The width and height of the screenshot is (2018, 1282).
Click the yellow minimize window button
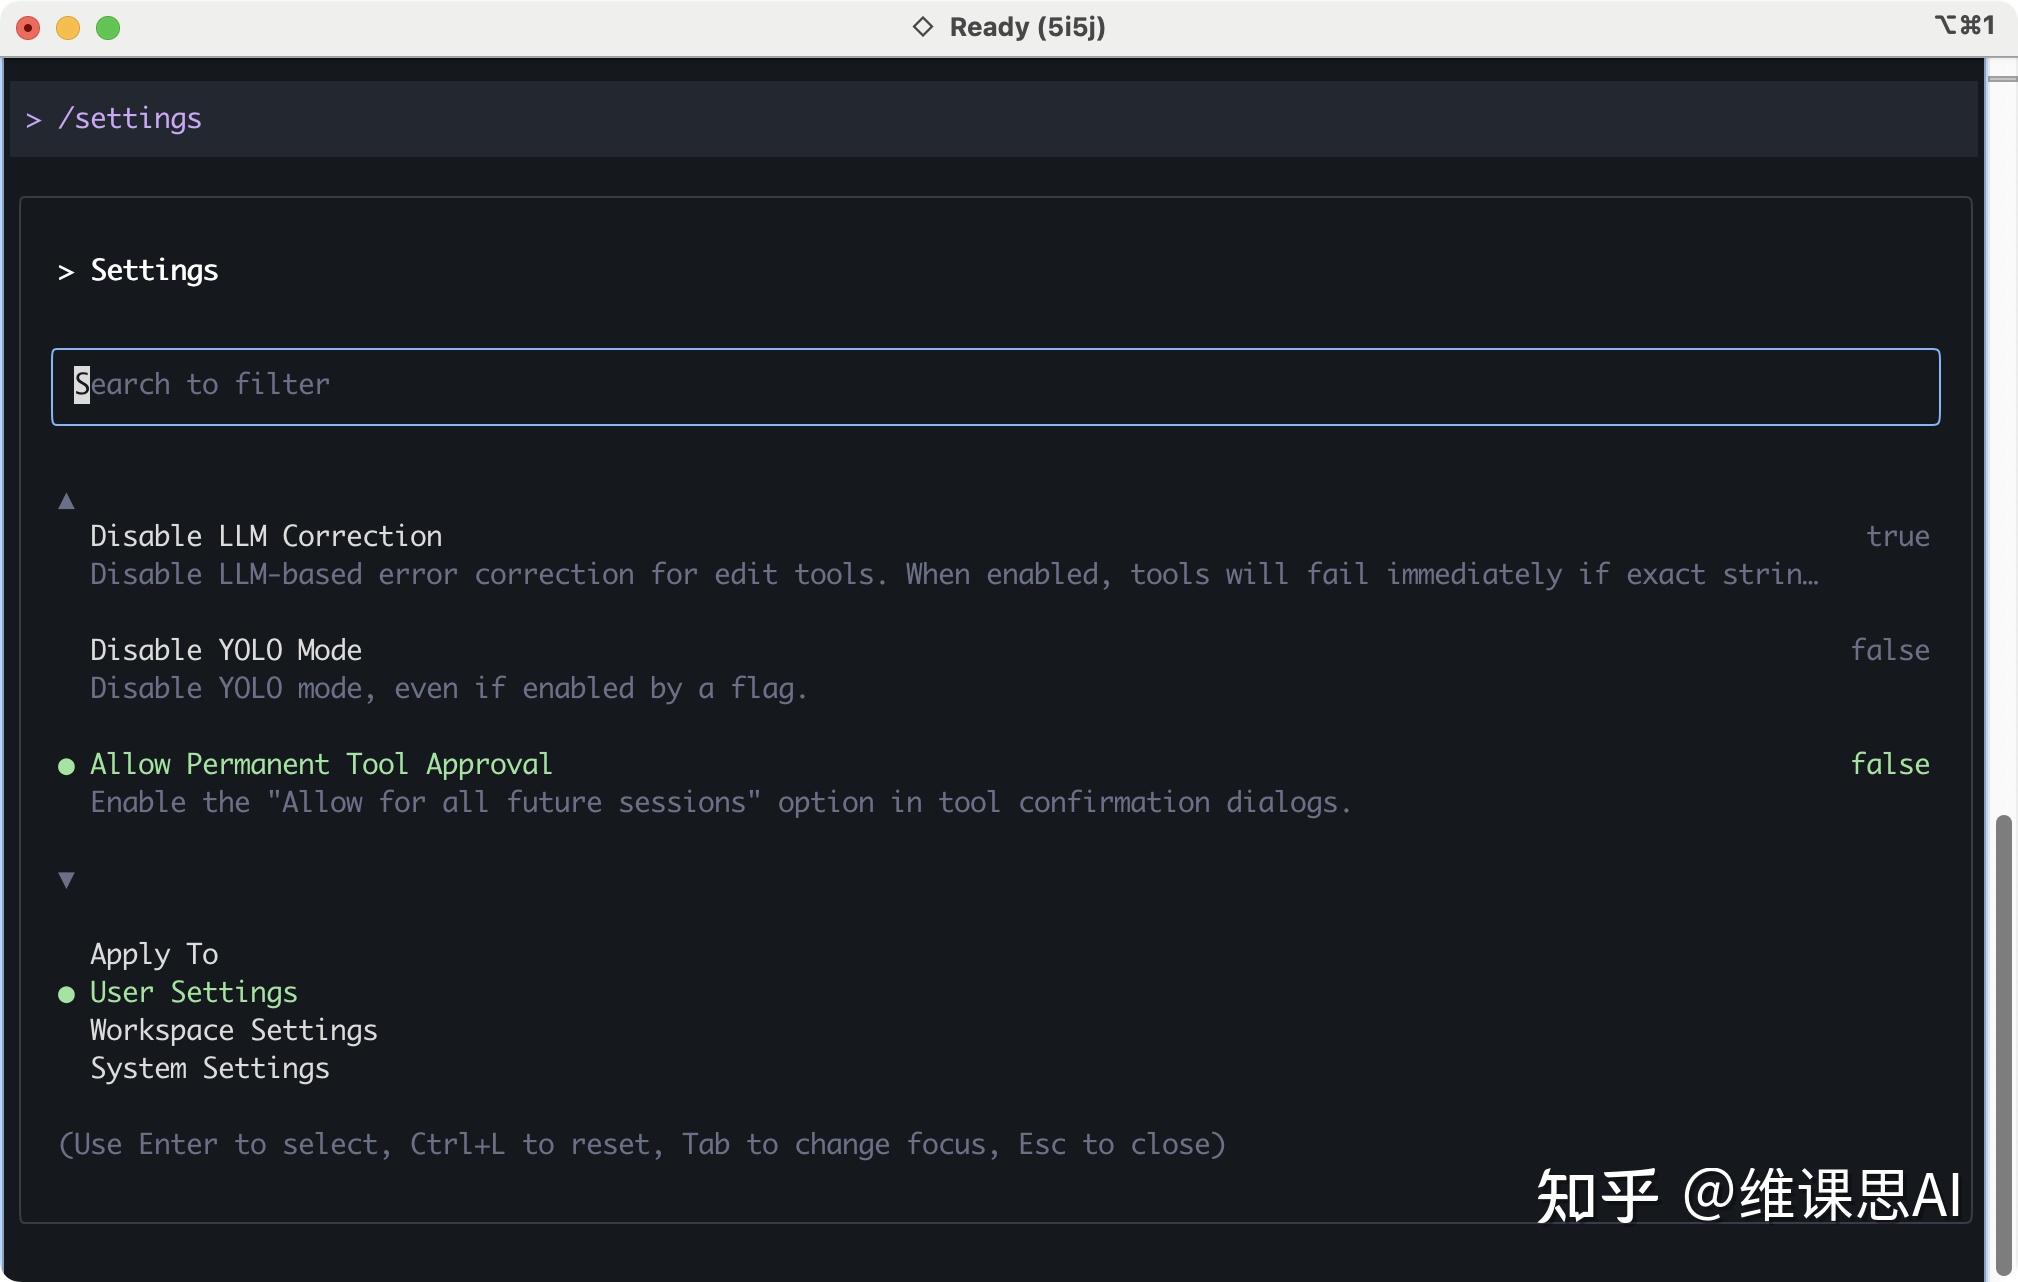(x=68, y=28)
